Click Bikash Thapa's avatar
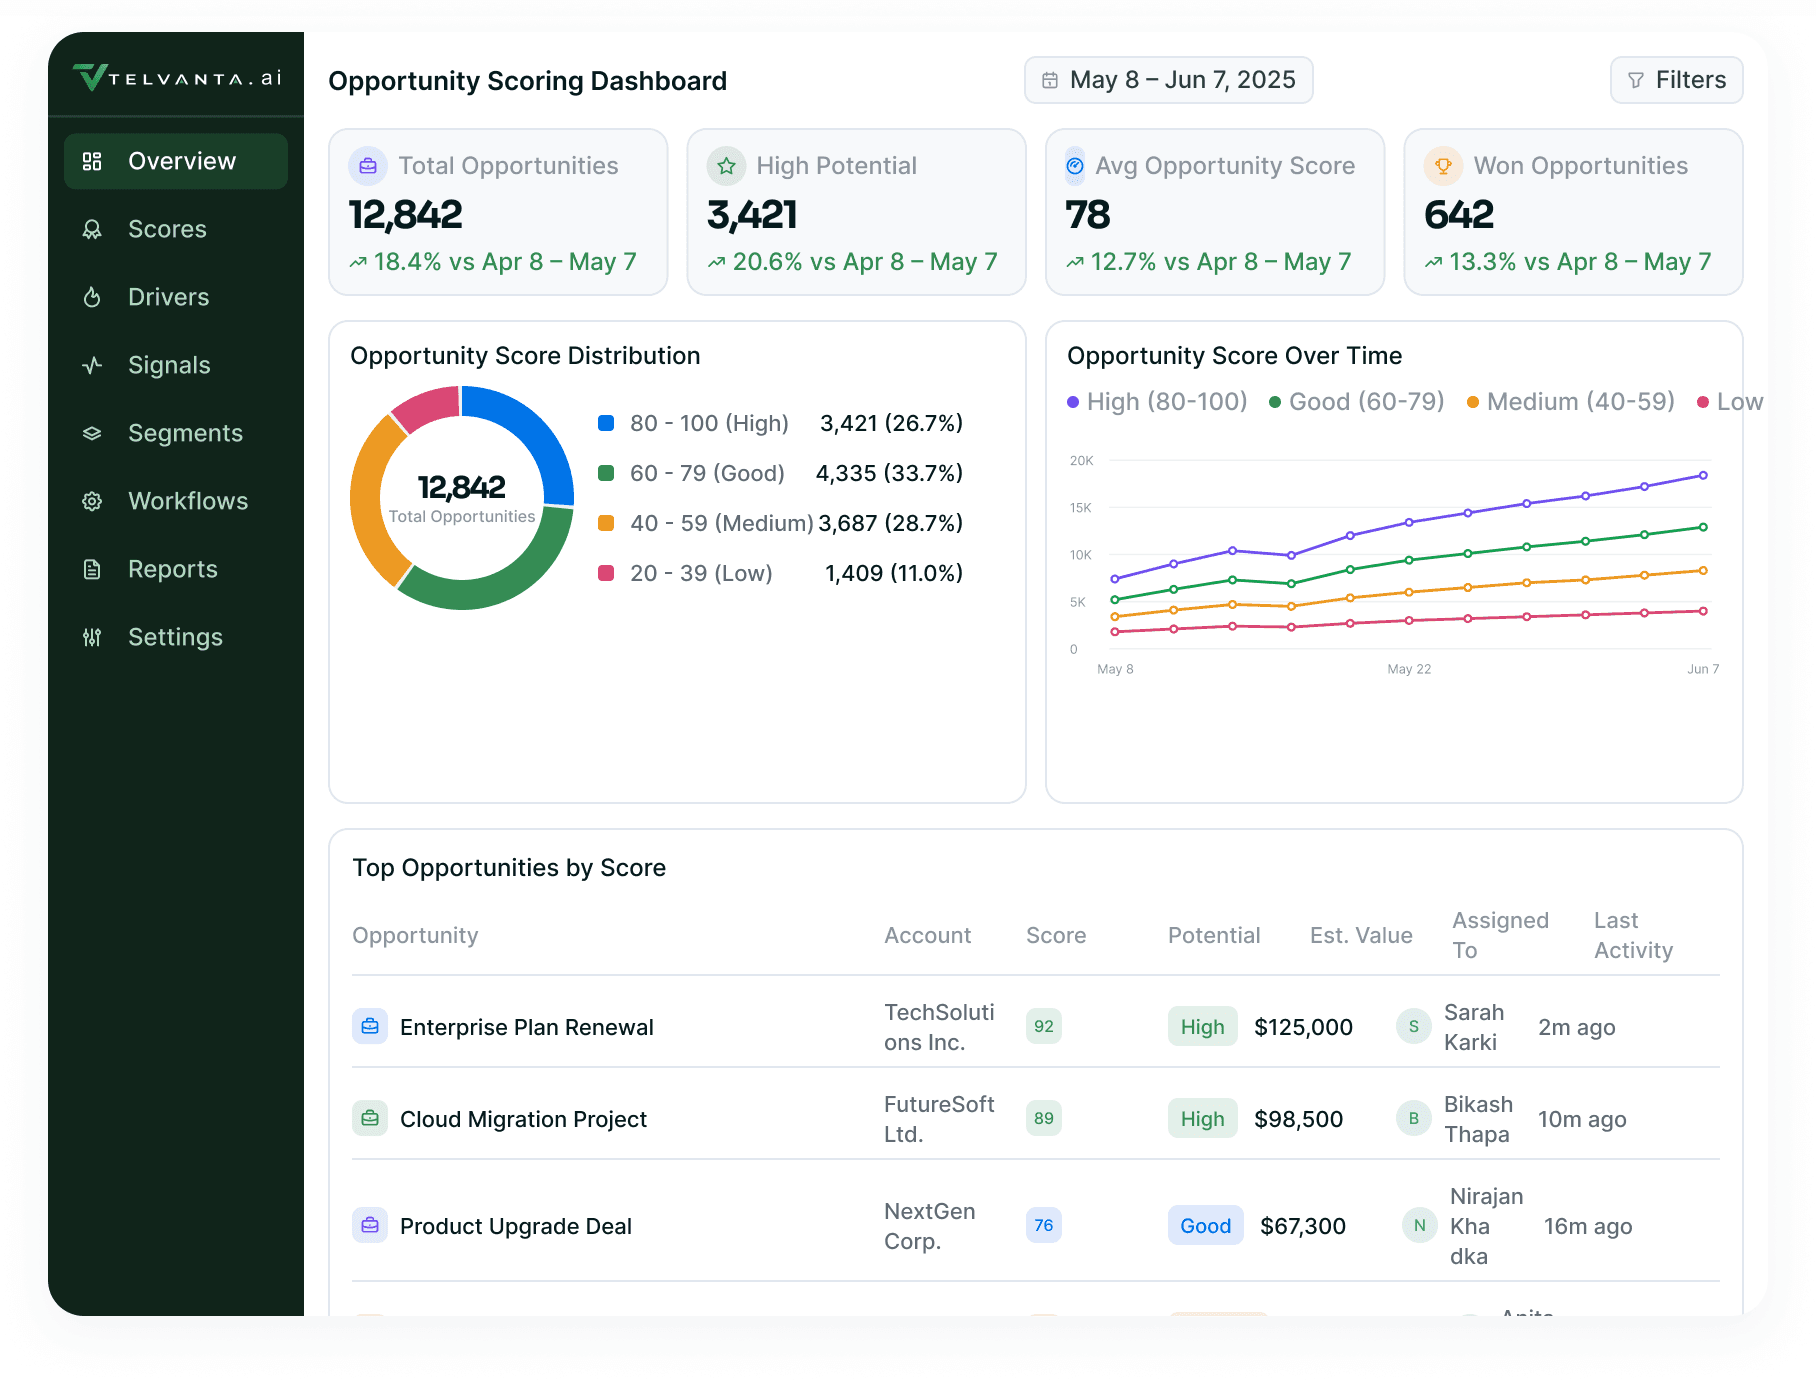The width and height of the screenshot is (1816, 1380). click(1414, 1119)
